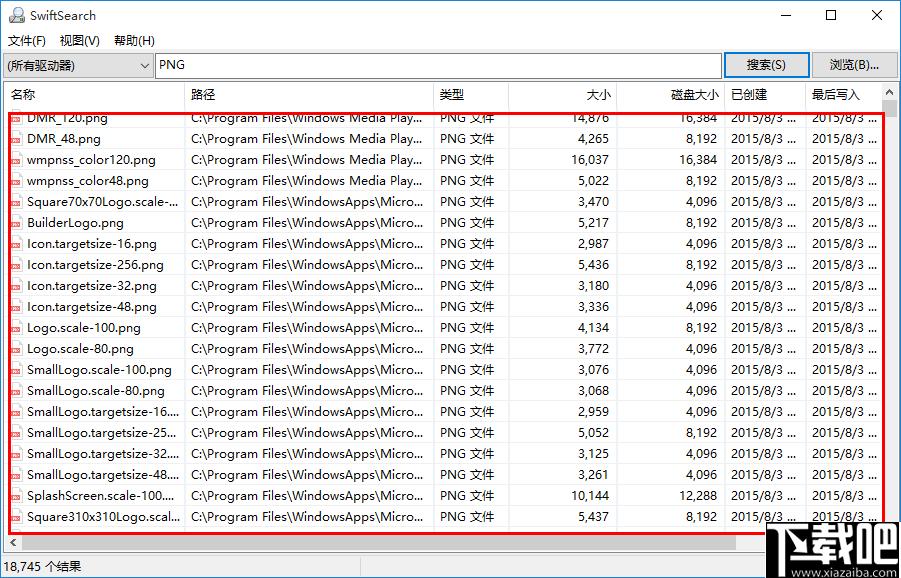Open the 文件(F) menu

coord(27,41)
